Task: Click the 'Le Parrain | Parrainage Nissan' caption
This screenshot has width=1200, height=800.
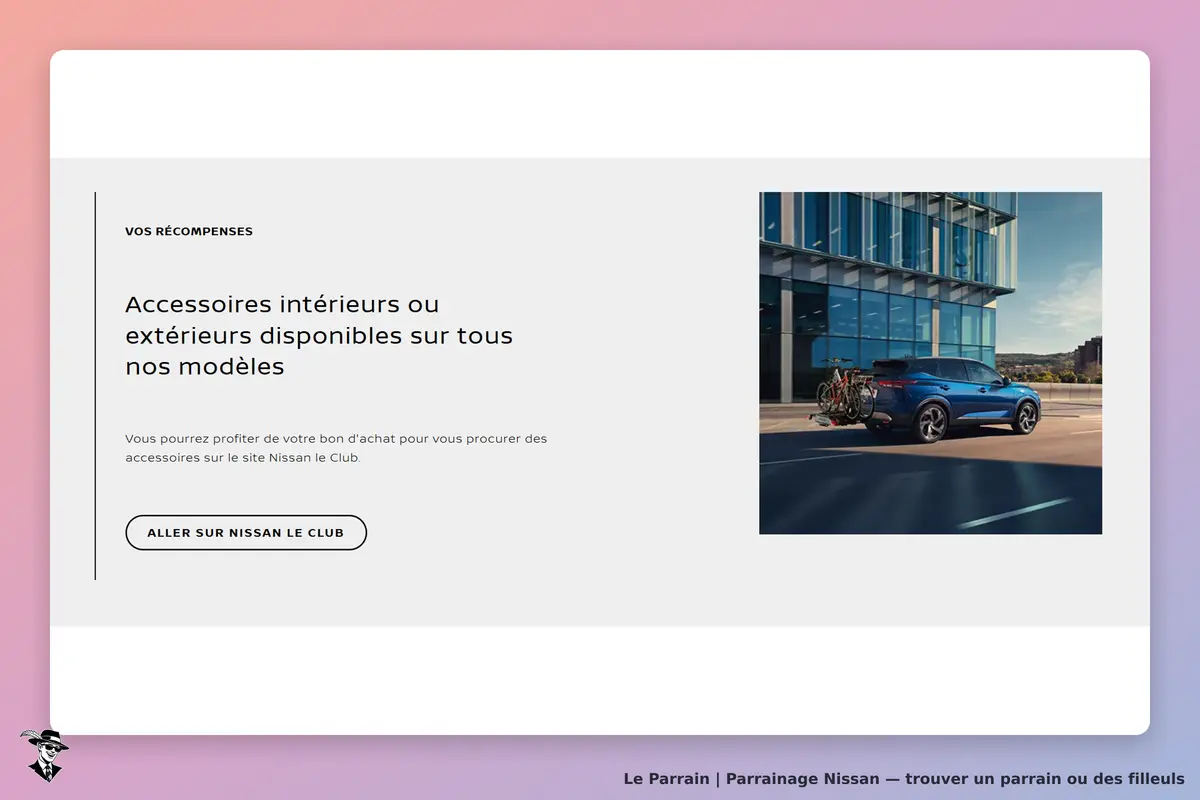Action: point(904,778)
